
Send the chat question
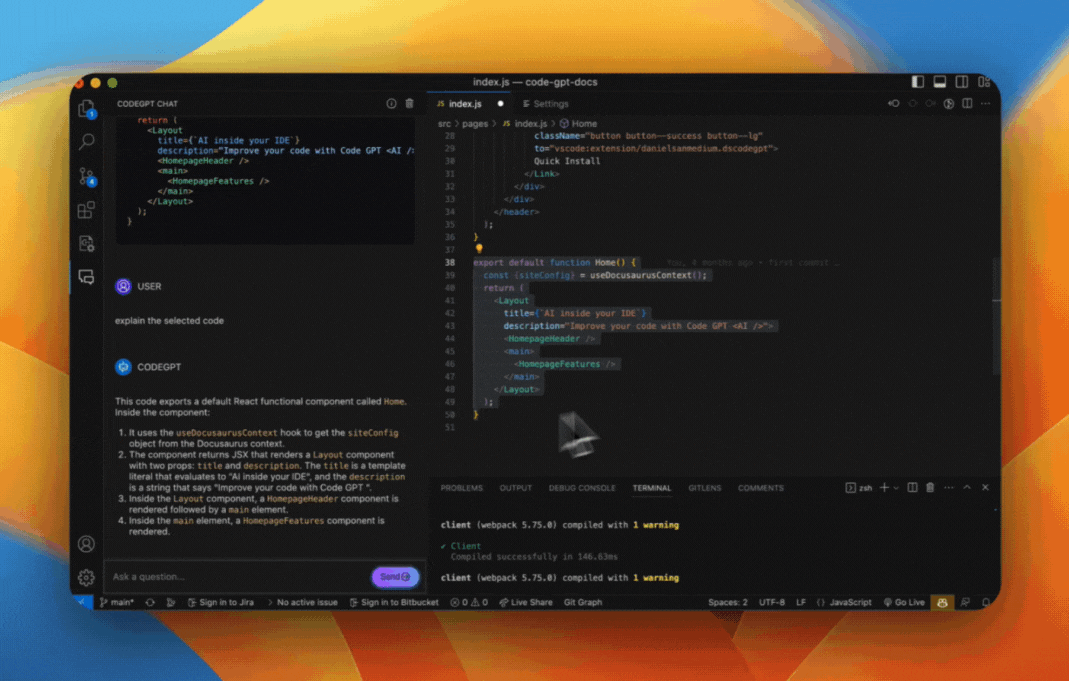[395, 577]
